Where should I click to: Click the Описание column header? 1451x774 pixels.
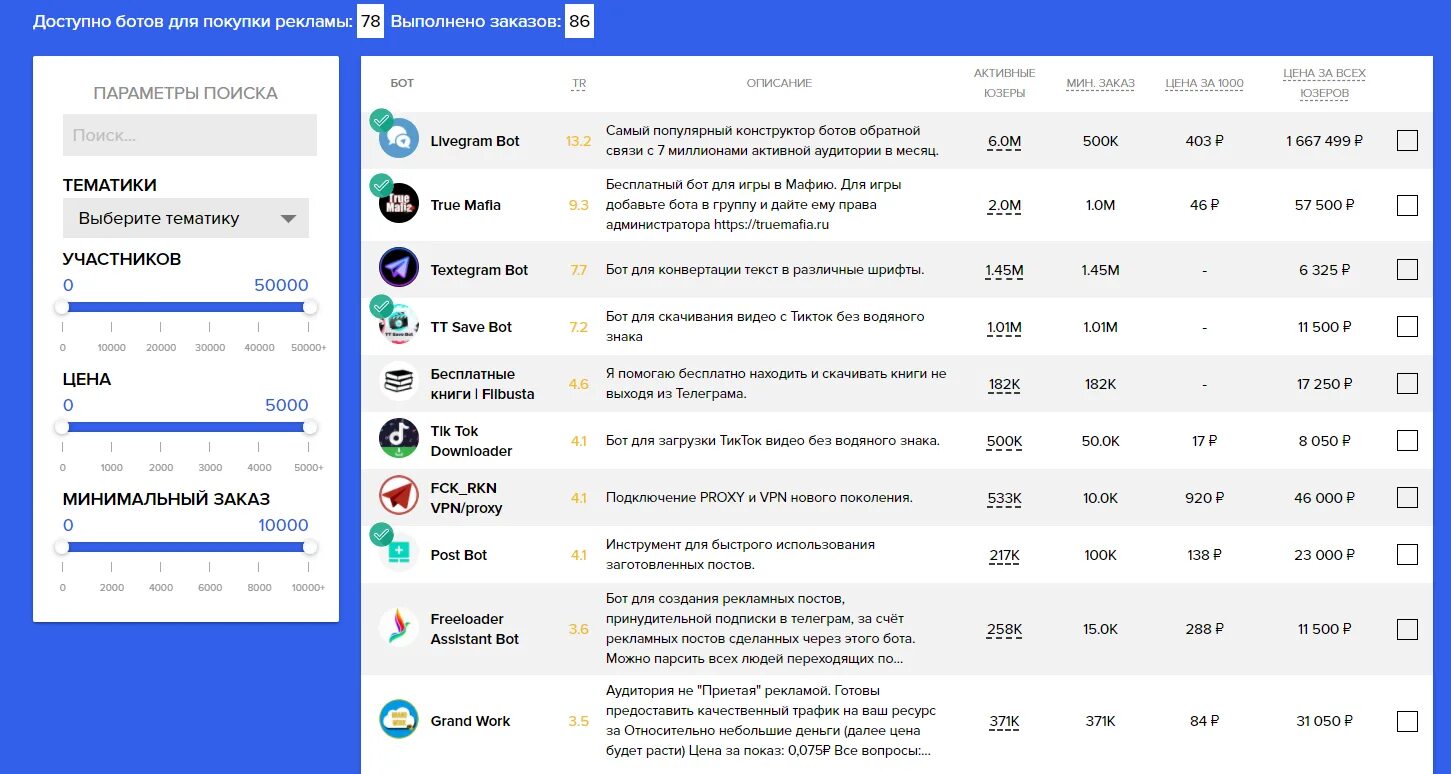click(x=779, y=84)
